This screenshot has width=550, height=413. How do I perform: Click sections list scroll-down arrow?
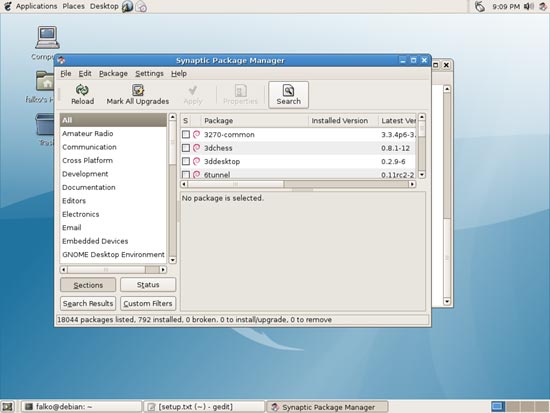[173, 260]
